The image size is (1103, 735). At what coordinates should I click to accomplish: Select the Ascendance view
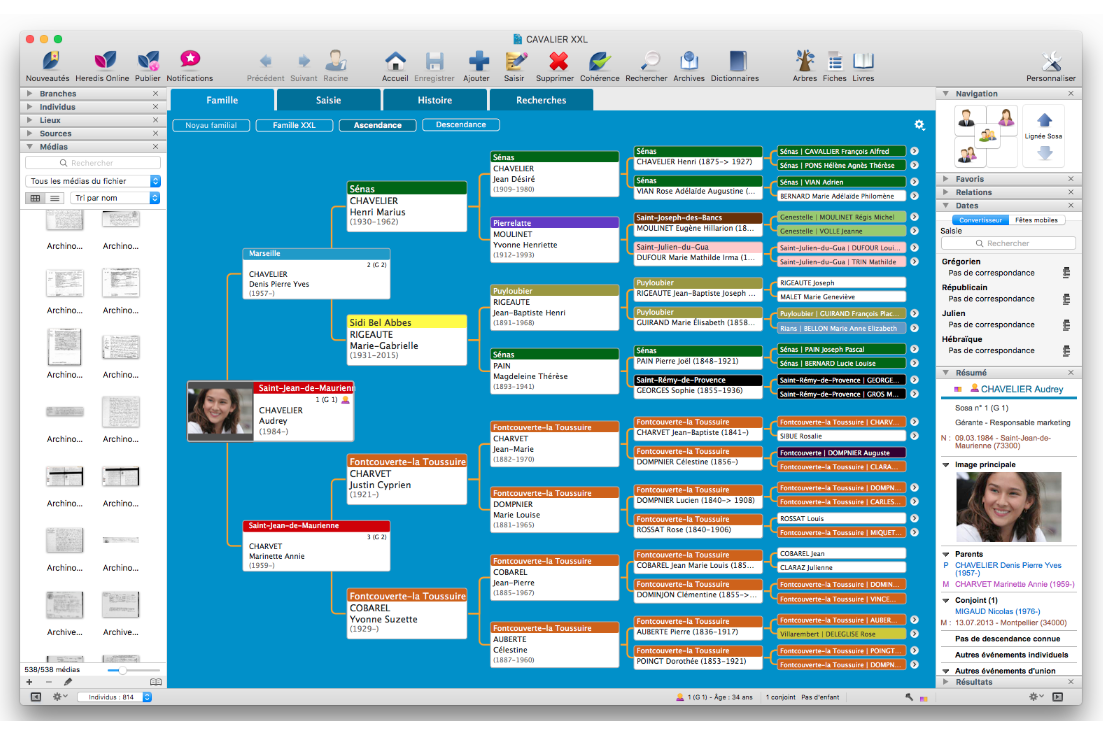(378, 125)
